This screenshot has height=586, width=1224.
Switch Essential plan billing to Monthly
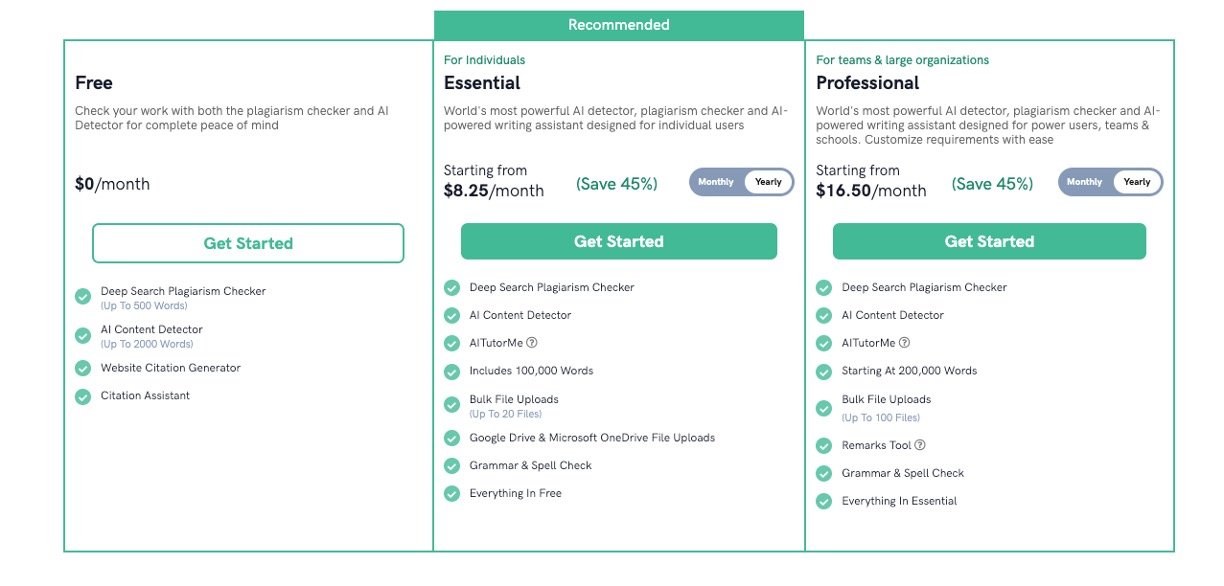coord(716,182)
